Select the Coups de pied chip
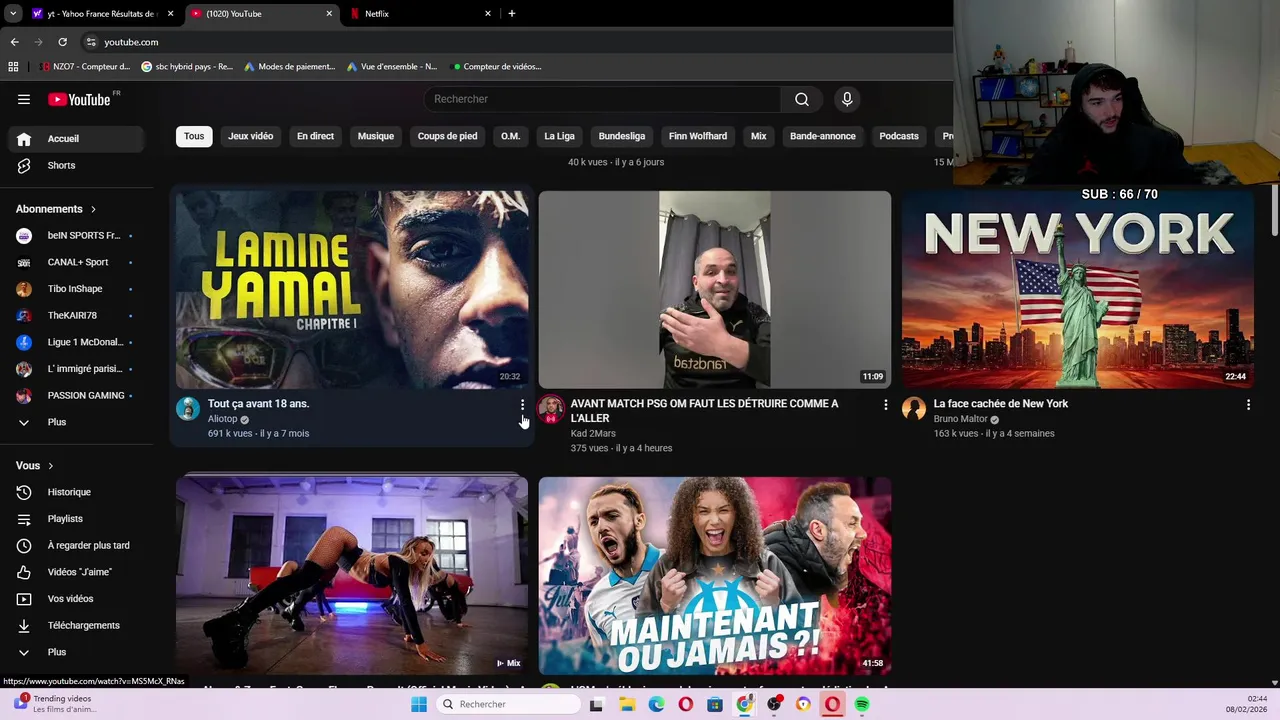 coord(447,136)
